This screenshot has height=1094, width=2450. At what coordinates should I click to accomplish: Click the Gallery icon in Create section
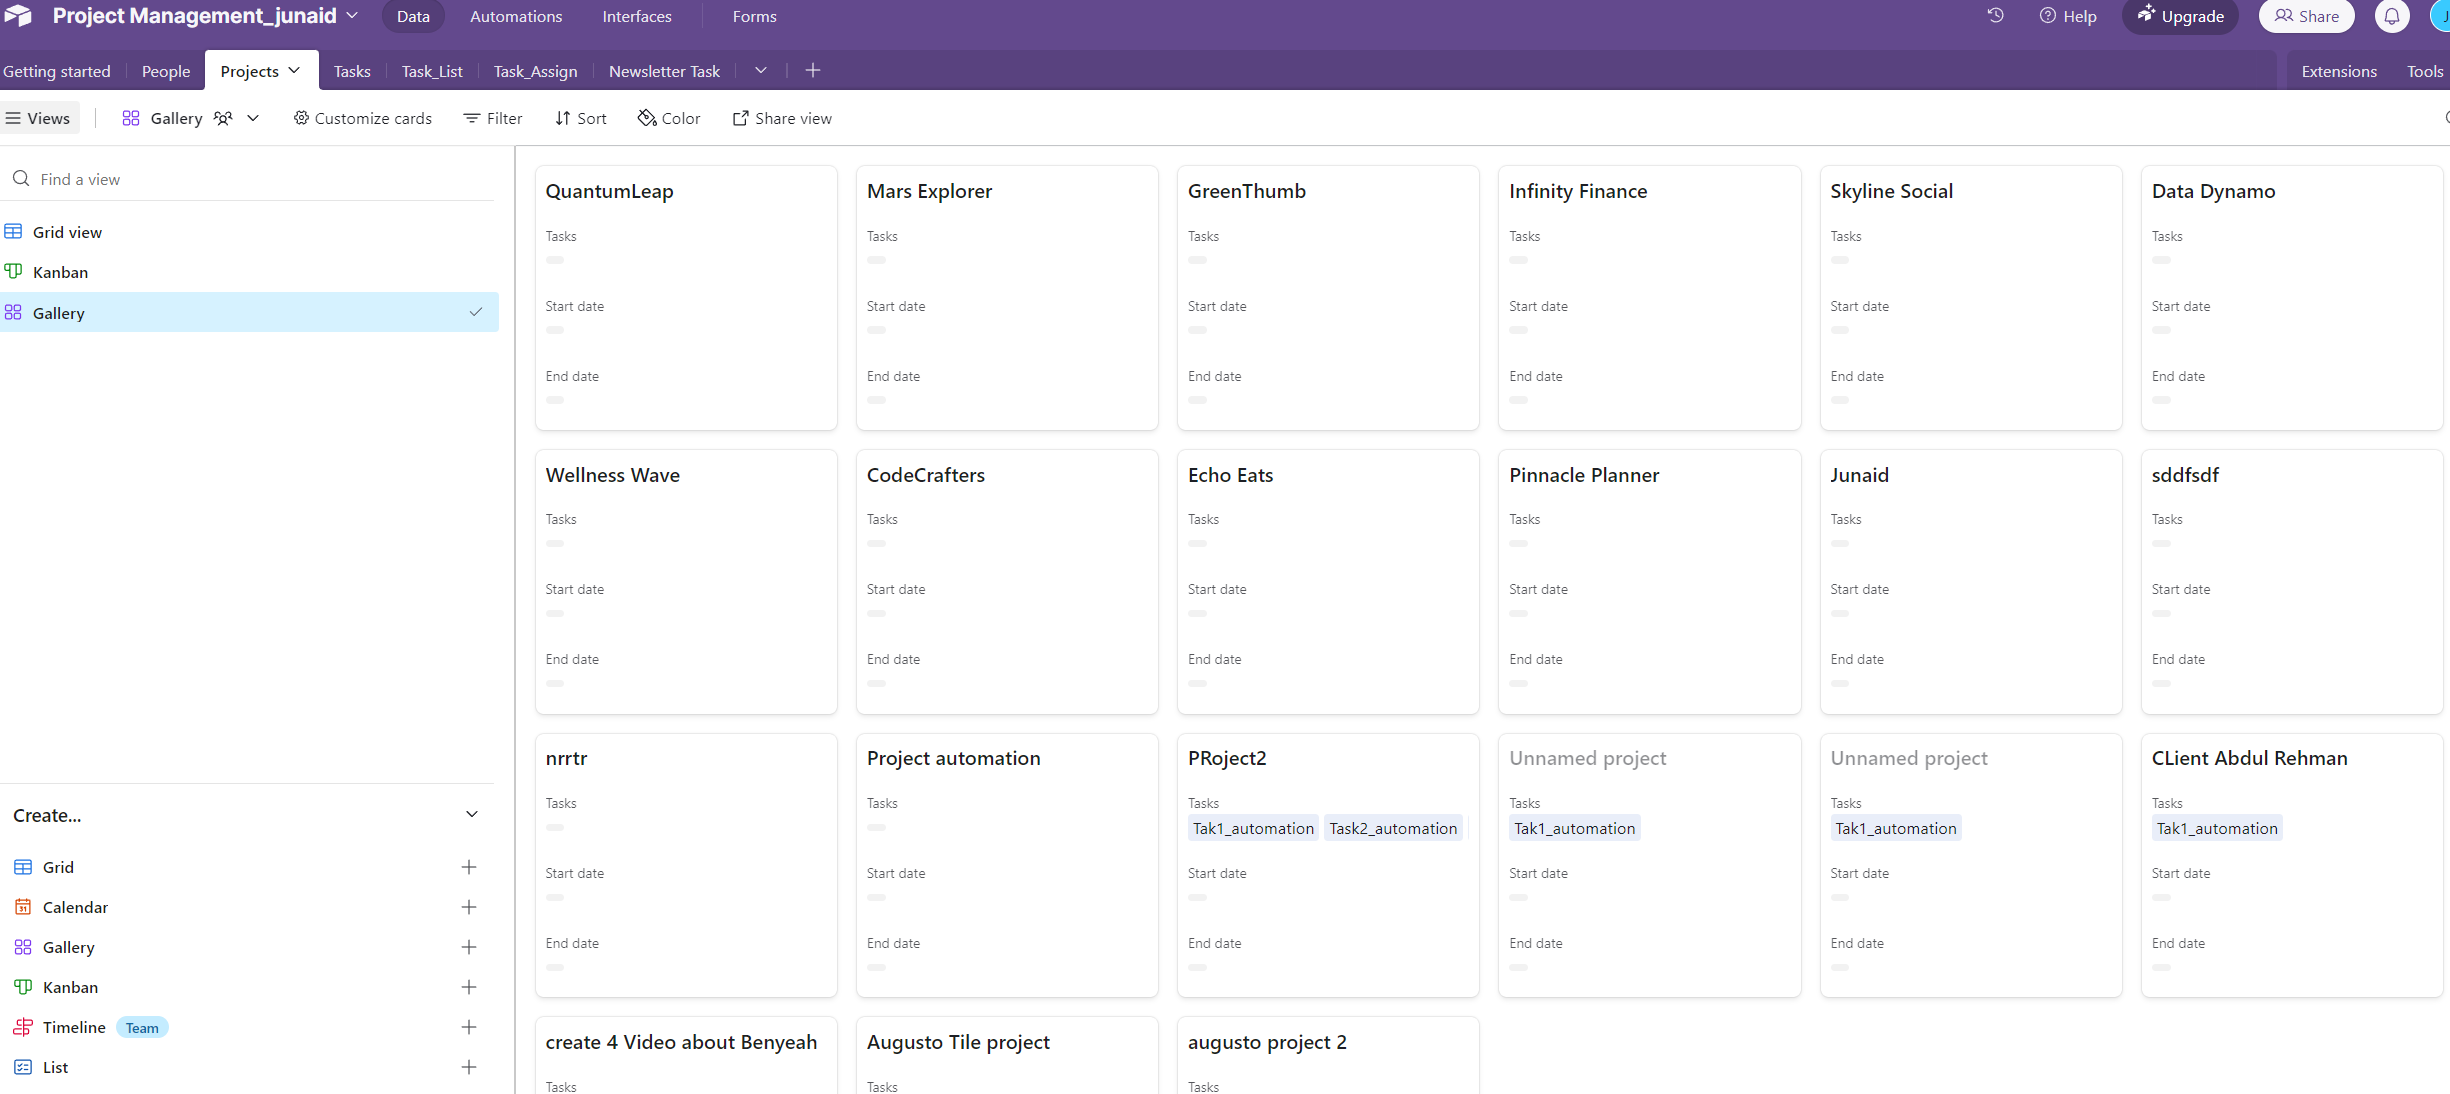tap(23, 947)
